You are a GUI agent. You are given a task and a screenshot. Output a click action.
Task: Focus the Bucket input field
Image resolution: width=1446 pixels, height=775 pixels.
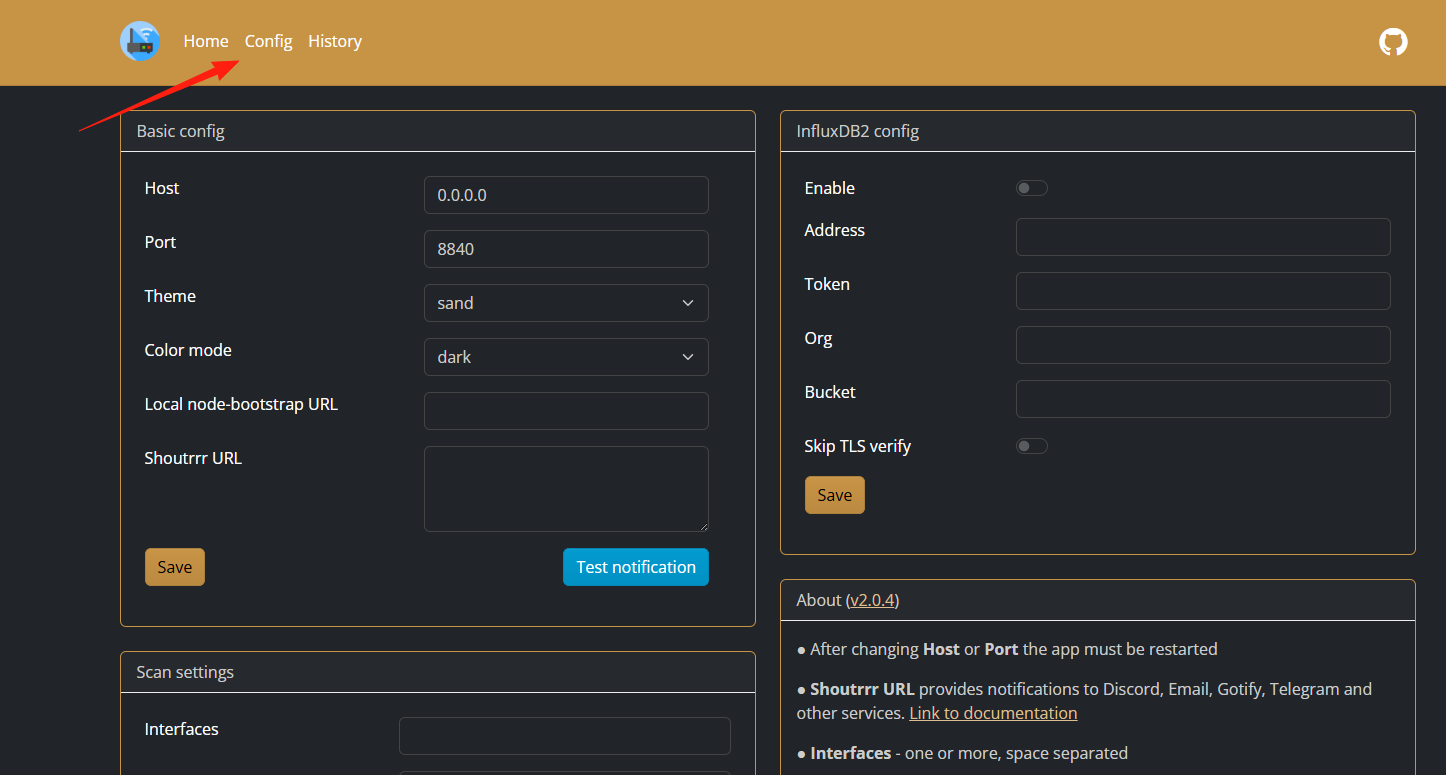pyautogui.click(x=1203, y=399)
